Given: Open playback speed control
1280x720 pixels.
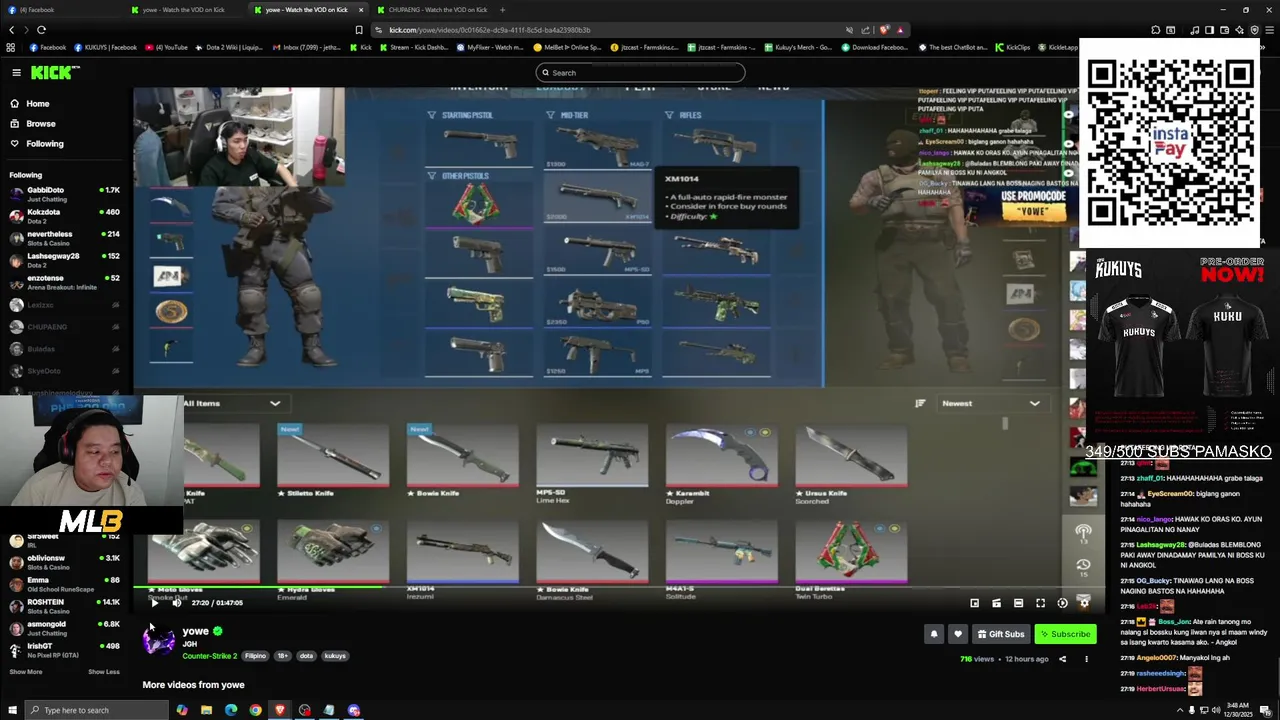Looking at the screenshot, I should [1062, 603].
